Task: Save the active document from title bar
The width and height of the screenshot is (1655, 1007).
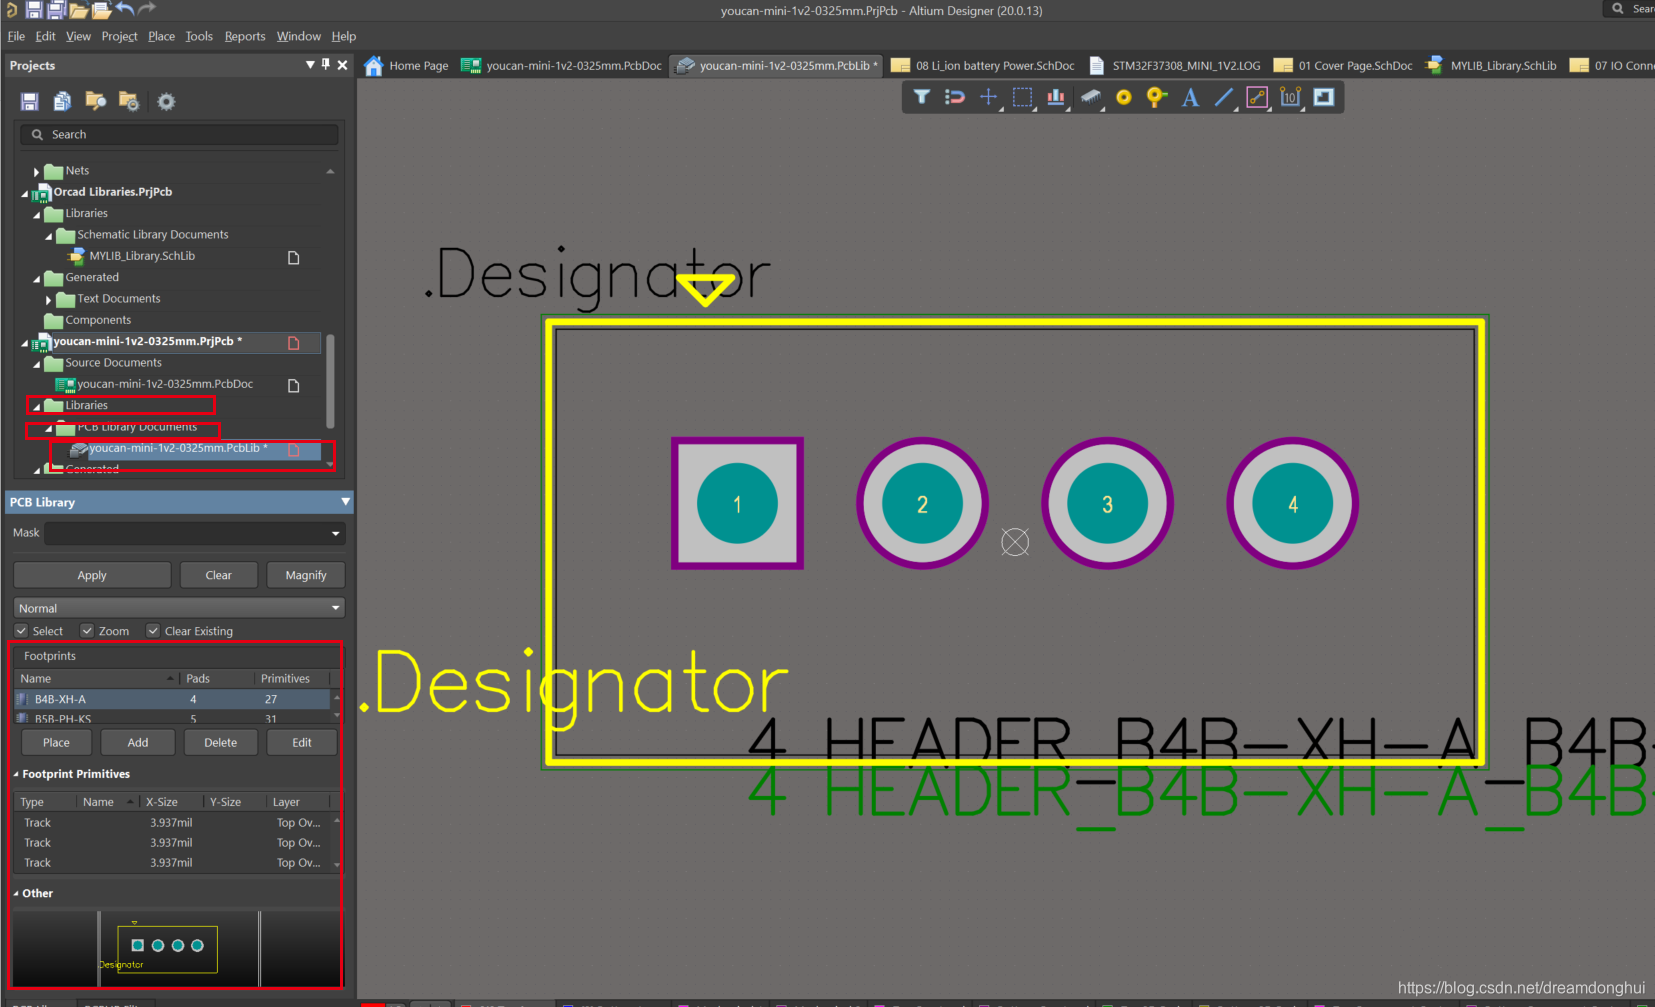Action: 33,10
